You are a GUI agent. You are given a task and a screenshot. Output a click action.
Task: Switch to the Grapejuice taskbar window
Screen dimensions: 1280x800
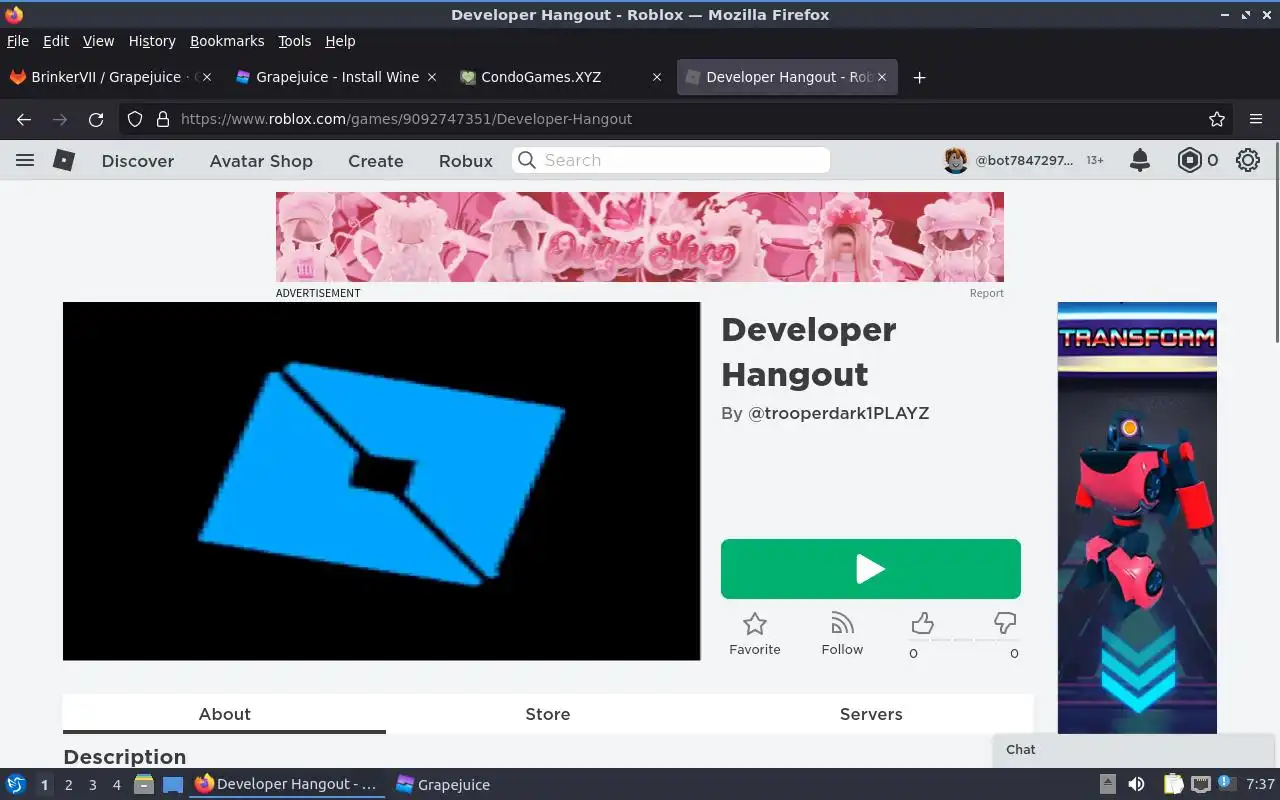pyautogui.click(x=442, y=785)
